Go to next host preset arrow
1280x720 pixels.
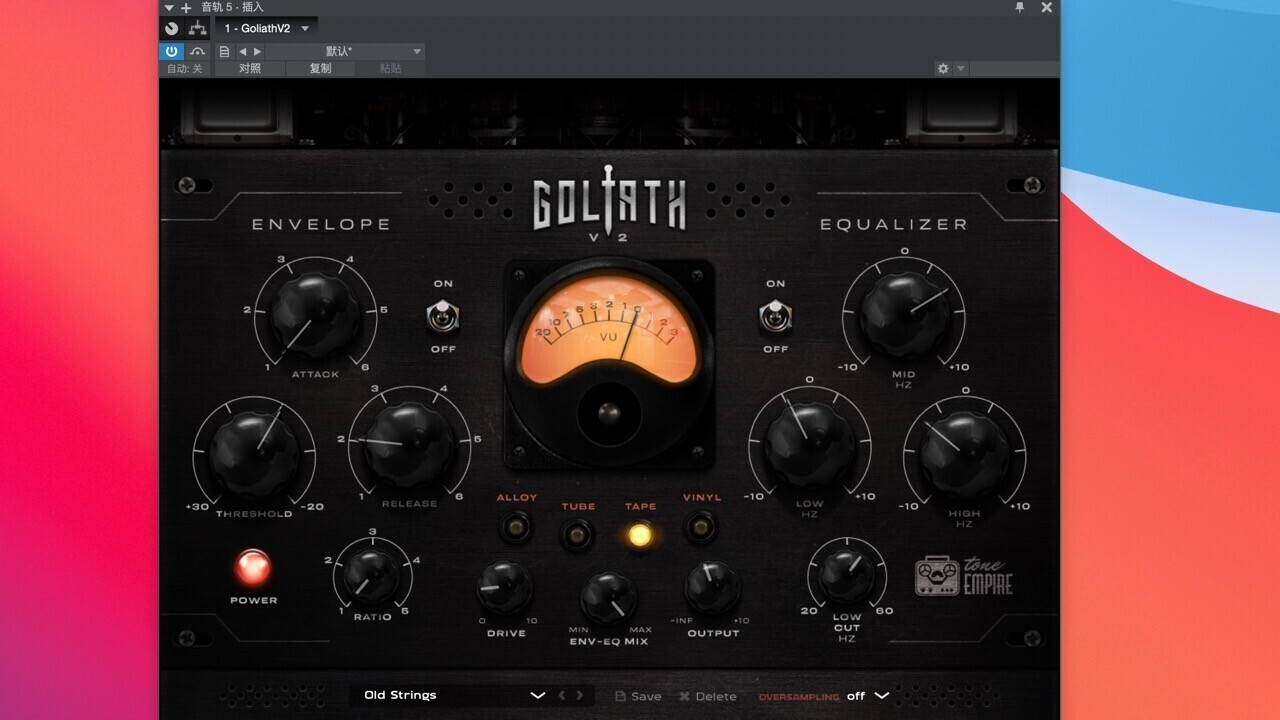tap(257, 51)
